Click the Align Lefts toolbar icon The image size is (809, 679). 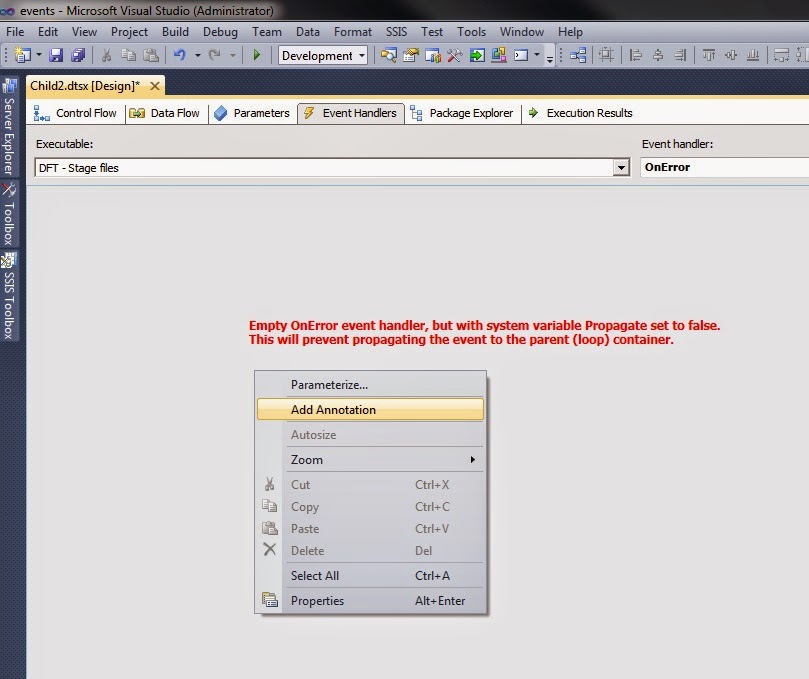point(636,55)
